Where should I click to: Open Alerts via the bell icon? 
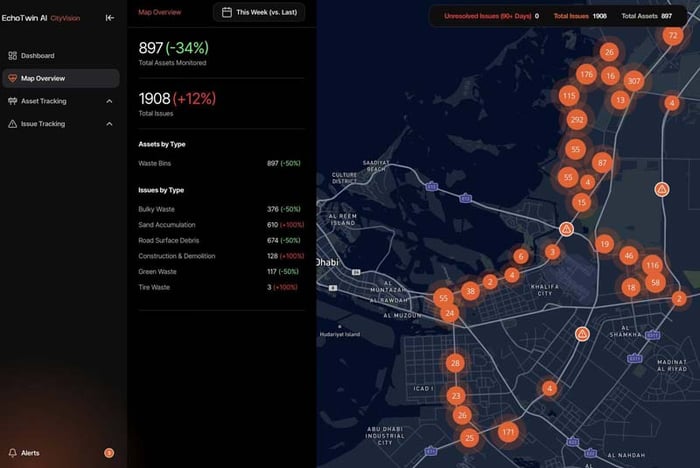tap(13, 453)
